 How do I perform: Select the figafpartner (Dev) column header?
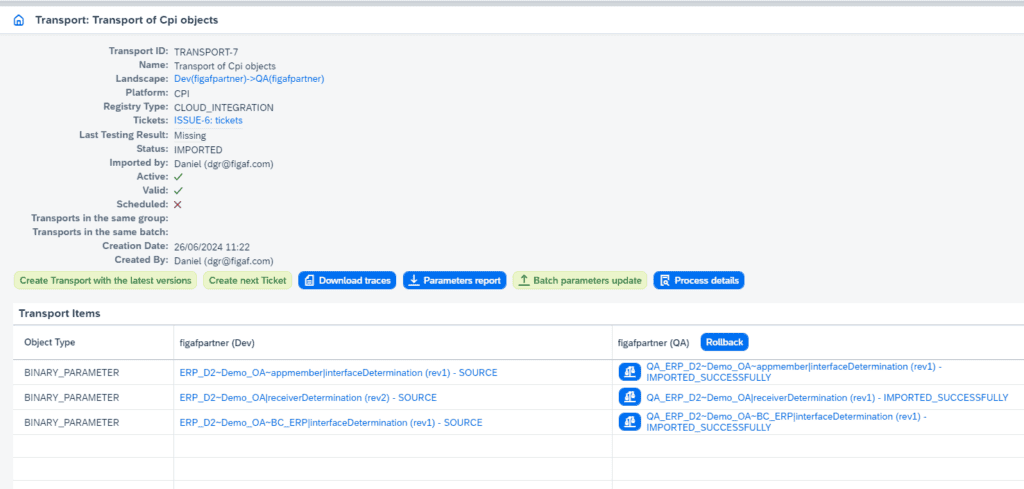[x=218, y=341]
